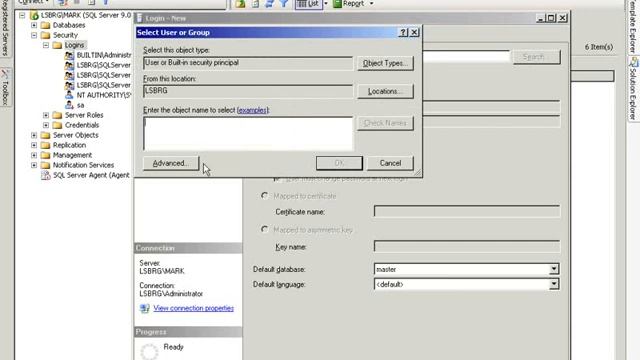Expand the Replication node
This screenshot has height=360, width=640.
pyautogui.click(x=34, y=145)
